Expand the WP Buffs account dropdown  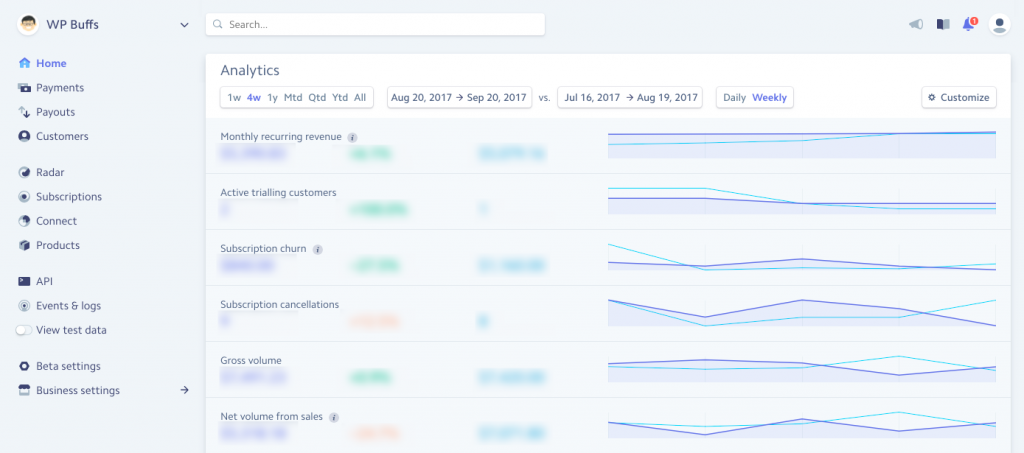pos(184,25)
